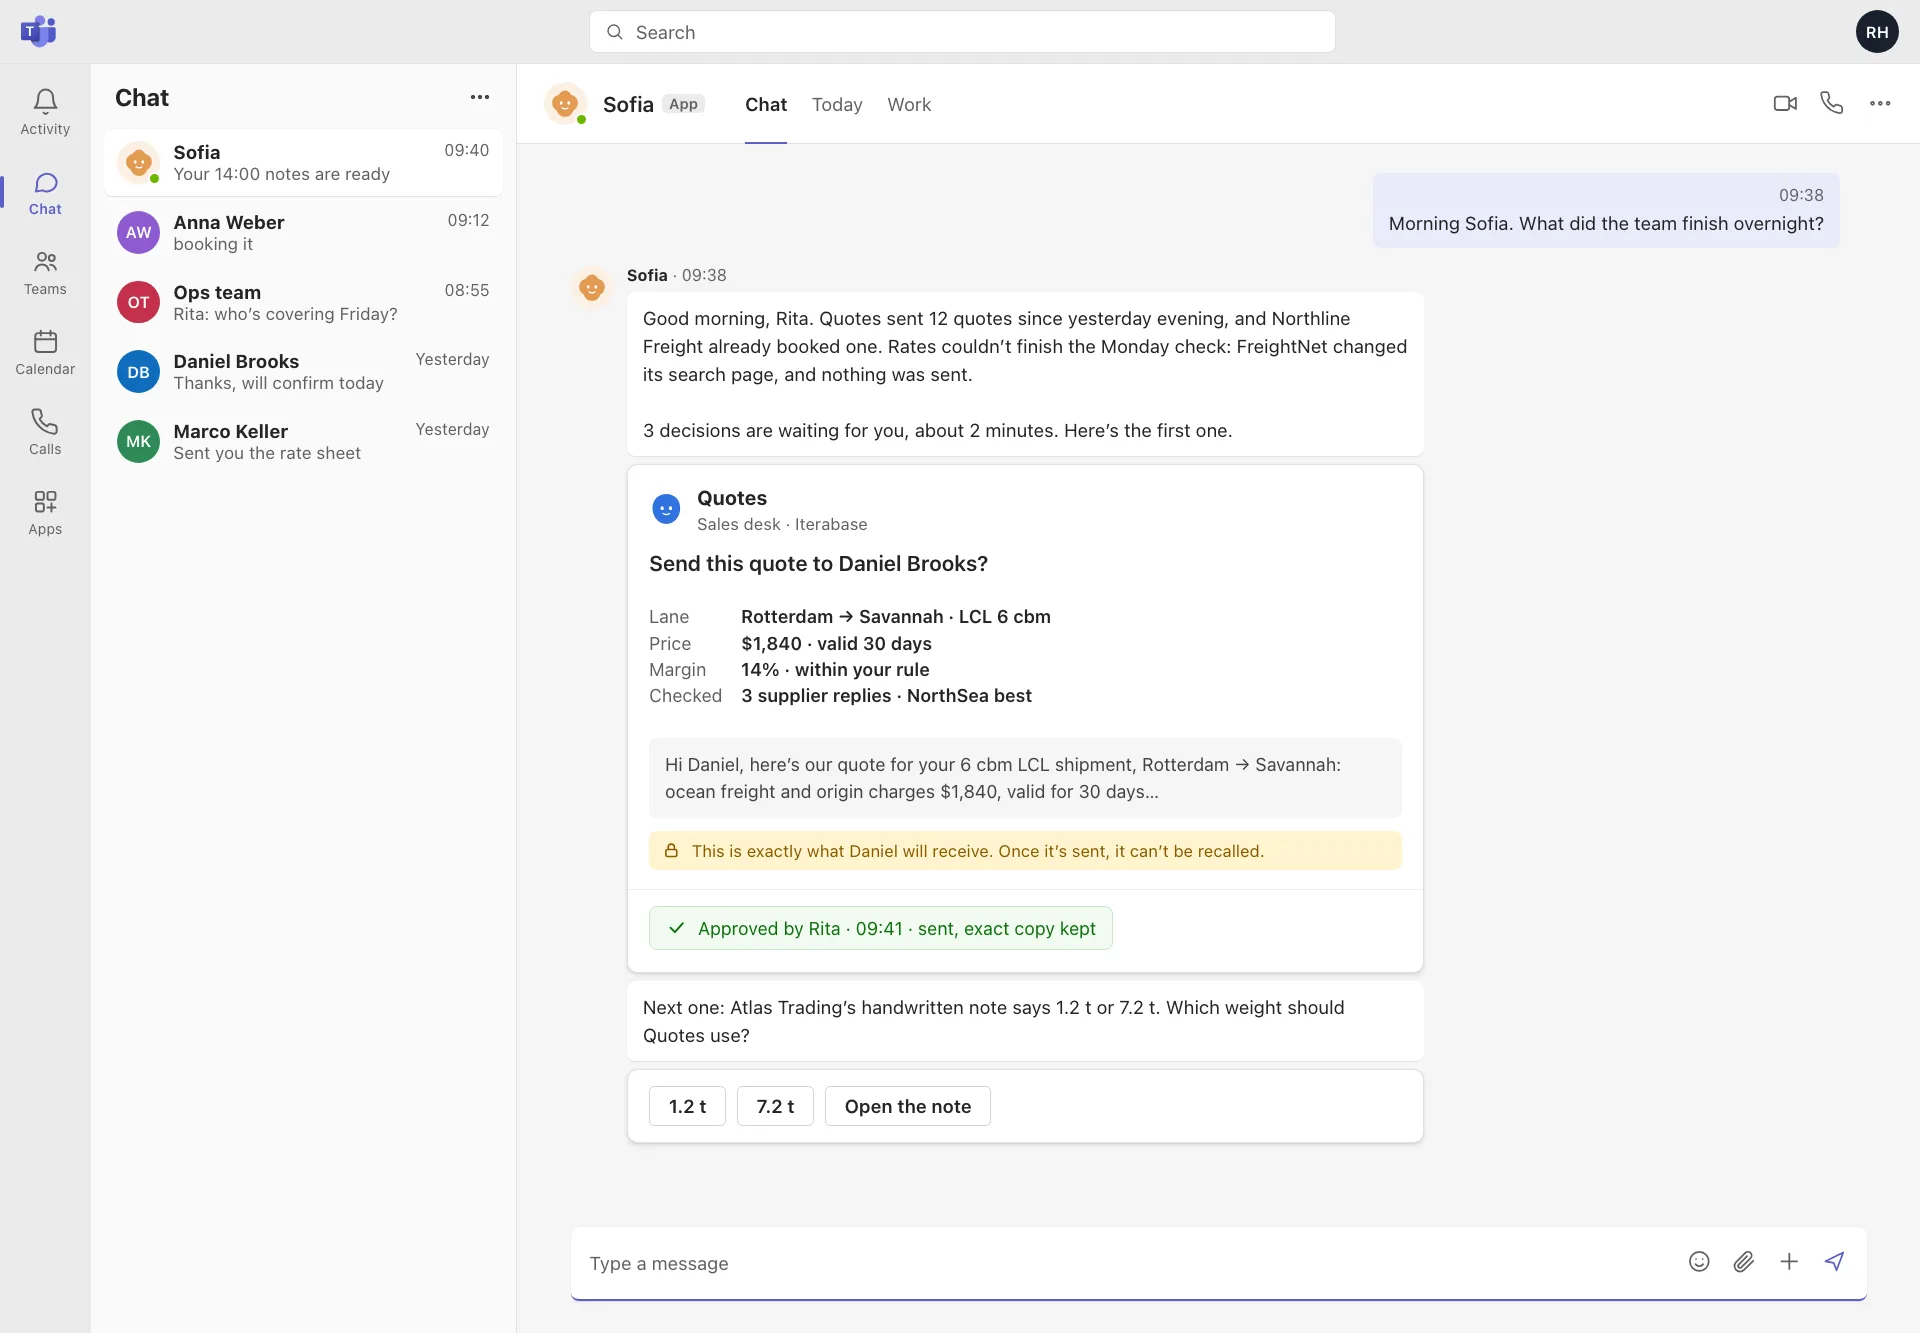1920x1333 pixels.
Task: Open the Ops team conversation
Action: tap(303, 303)
